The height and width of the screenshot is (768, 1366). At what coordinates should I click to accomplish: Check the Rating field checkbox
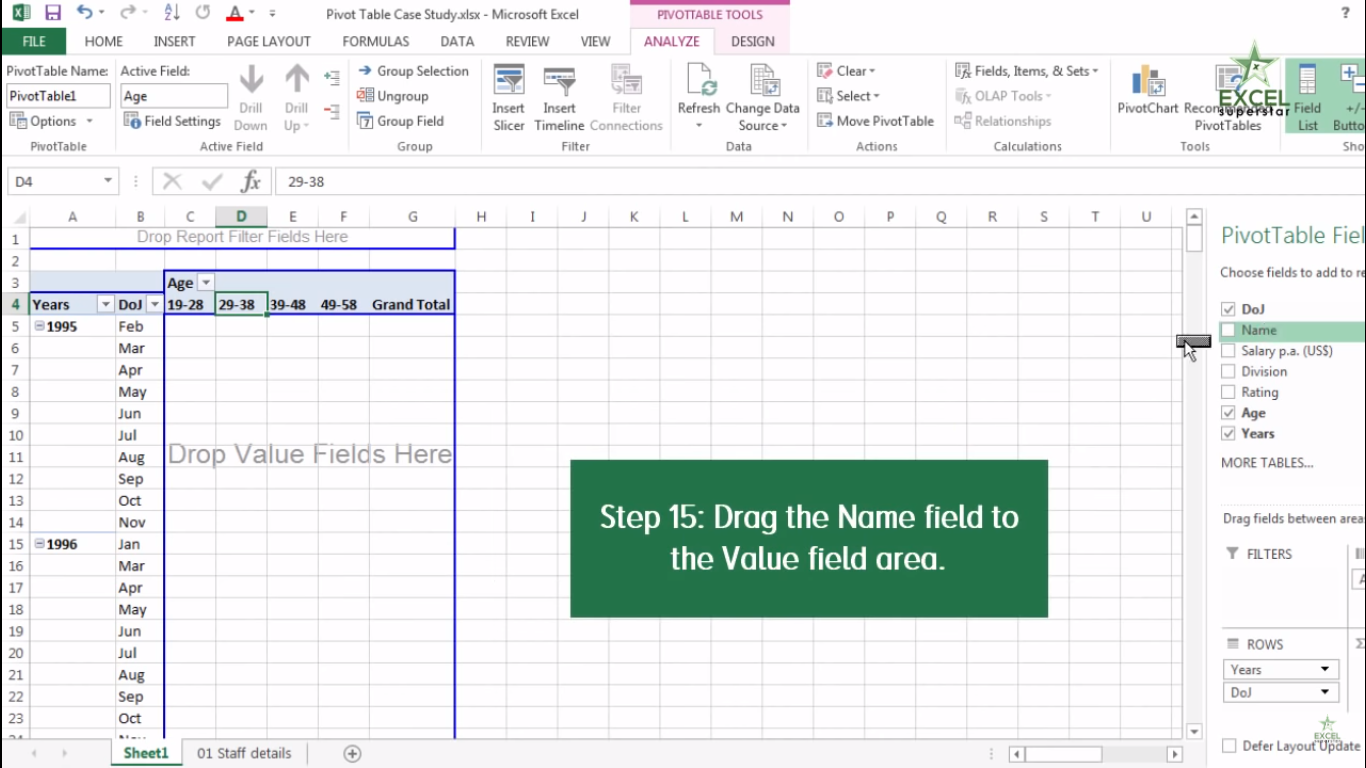pyautogui.click(x=1228, y=392)
